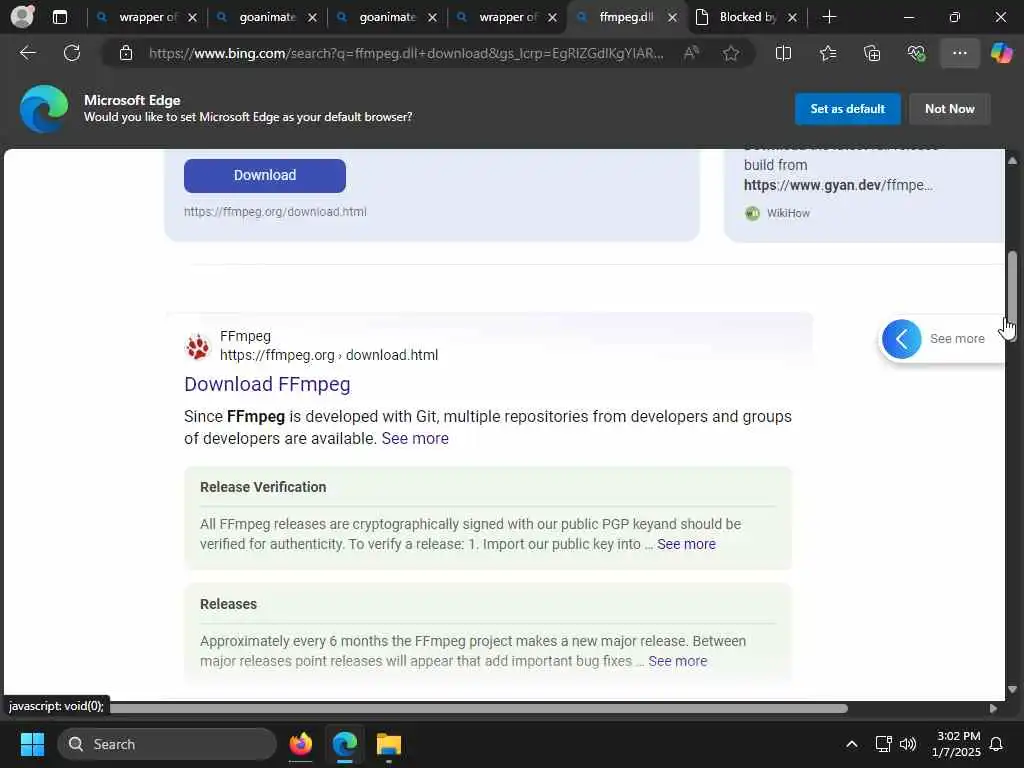1024x768 pixels.
Task: Click the WikiHow source icon
Action: pyautogui.click(x=752, y=213)
